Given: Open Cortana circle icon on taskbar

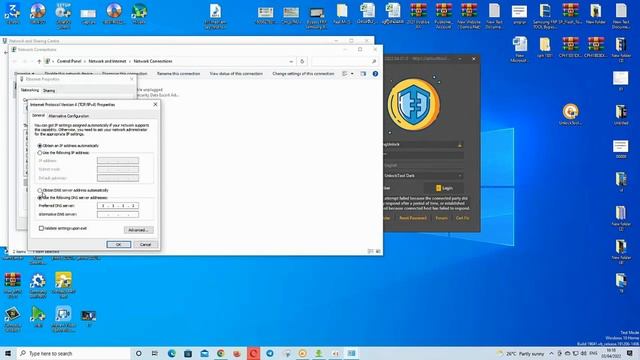Looking at the screenshot, I should click(x=138, y=353).
